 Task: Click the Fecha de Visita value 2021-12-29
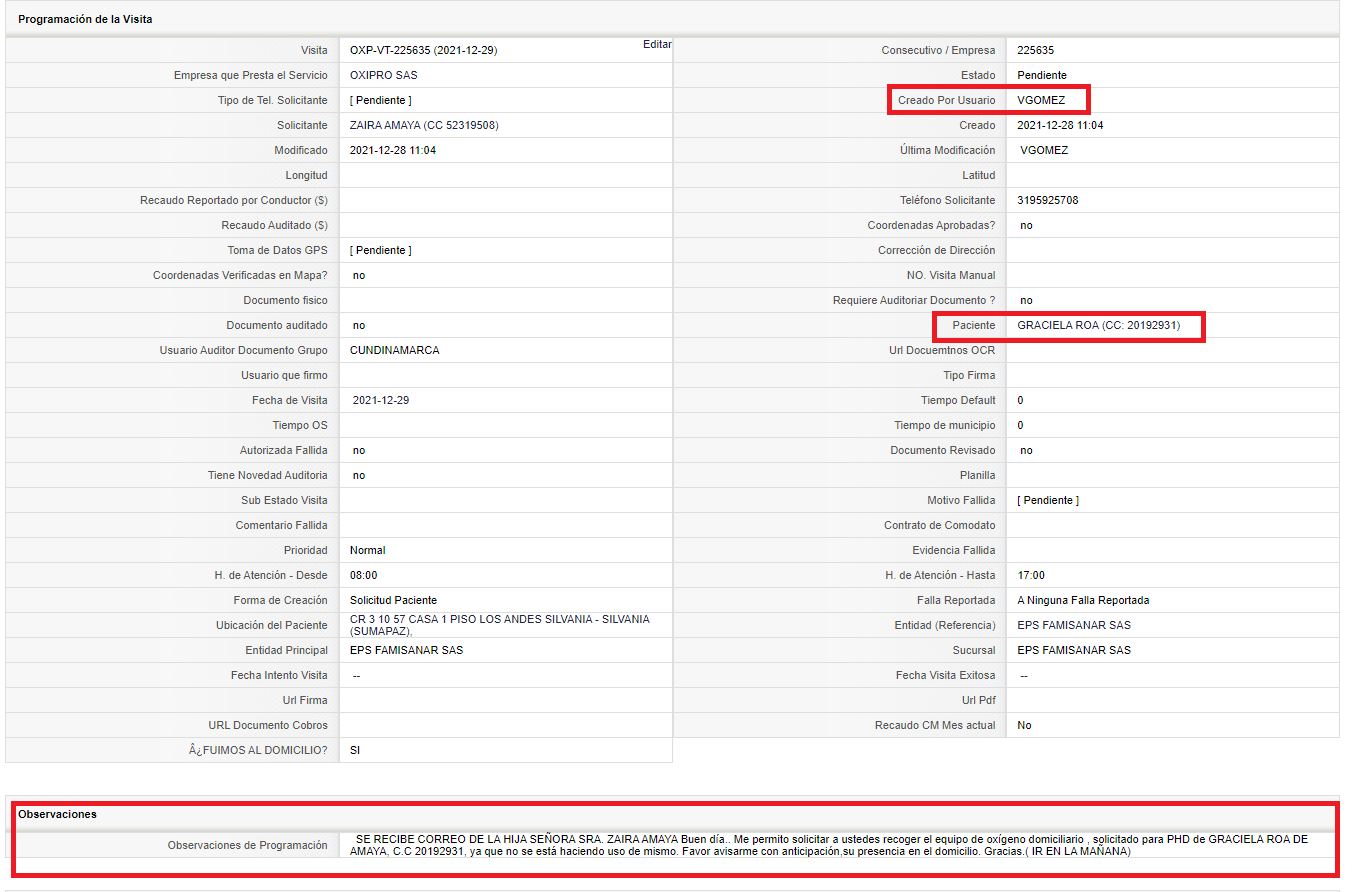[x=381, y=400]
